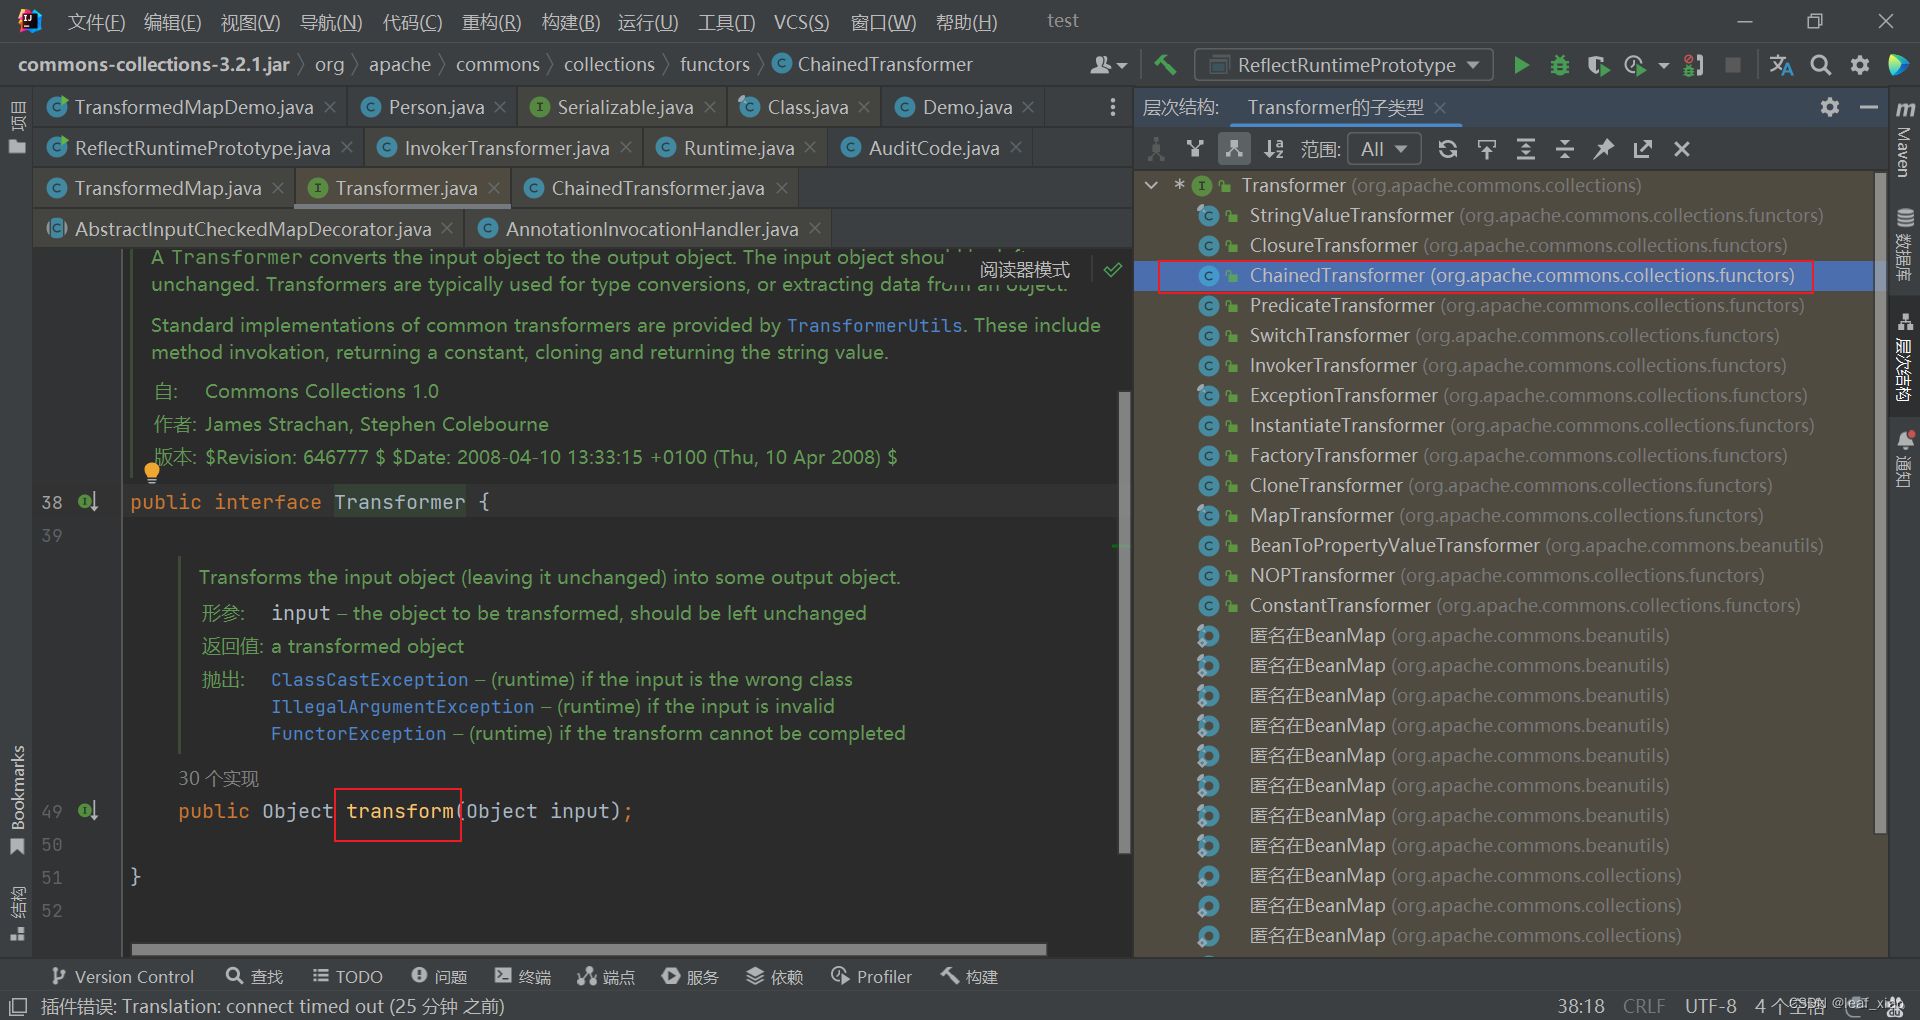This screenshot has height=1020, width=1920.
Task: Open hierarchy panel options gear
Action: click(1830, 107)
